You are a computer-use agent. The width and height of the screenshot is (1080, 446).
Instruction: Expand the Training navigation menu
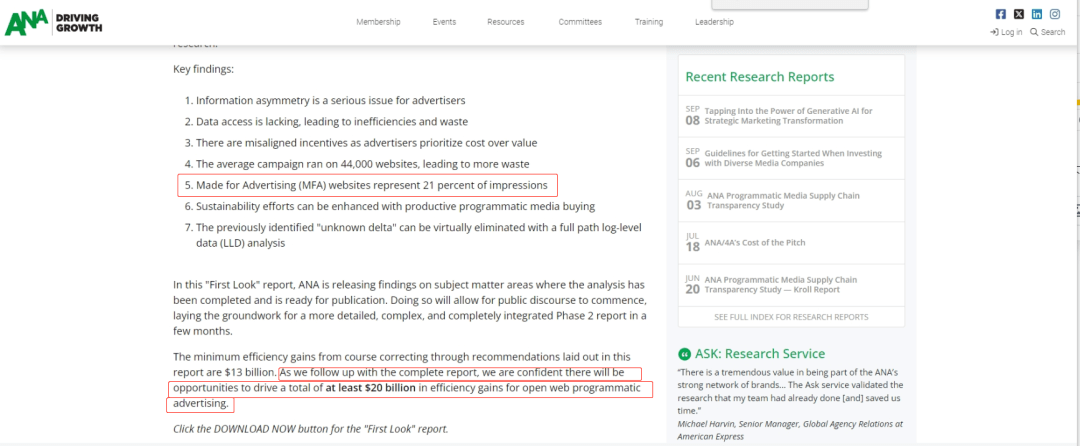[649, 22]
